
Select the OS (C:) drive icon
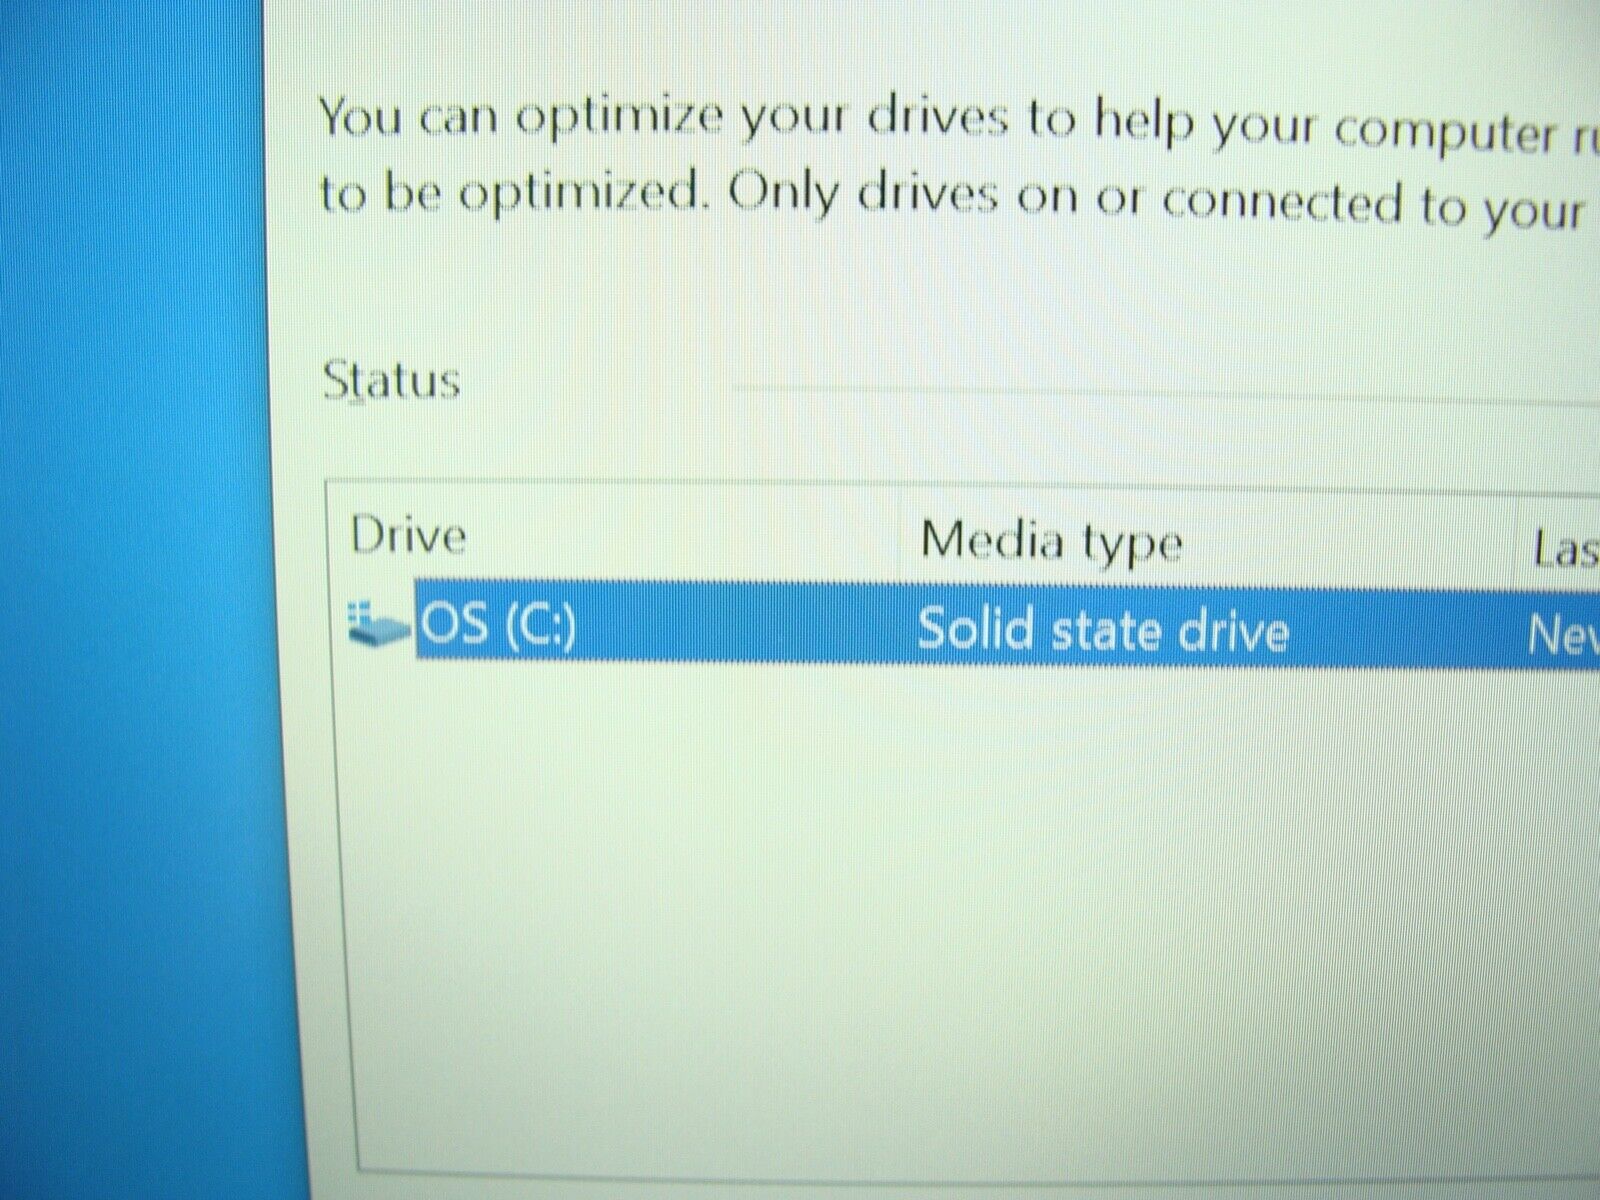[x=377, y=625]
